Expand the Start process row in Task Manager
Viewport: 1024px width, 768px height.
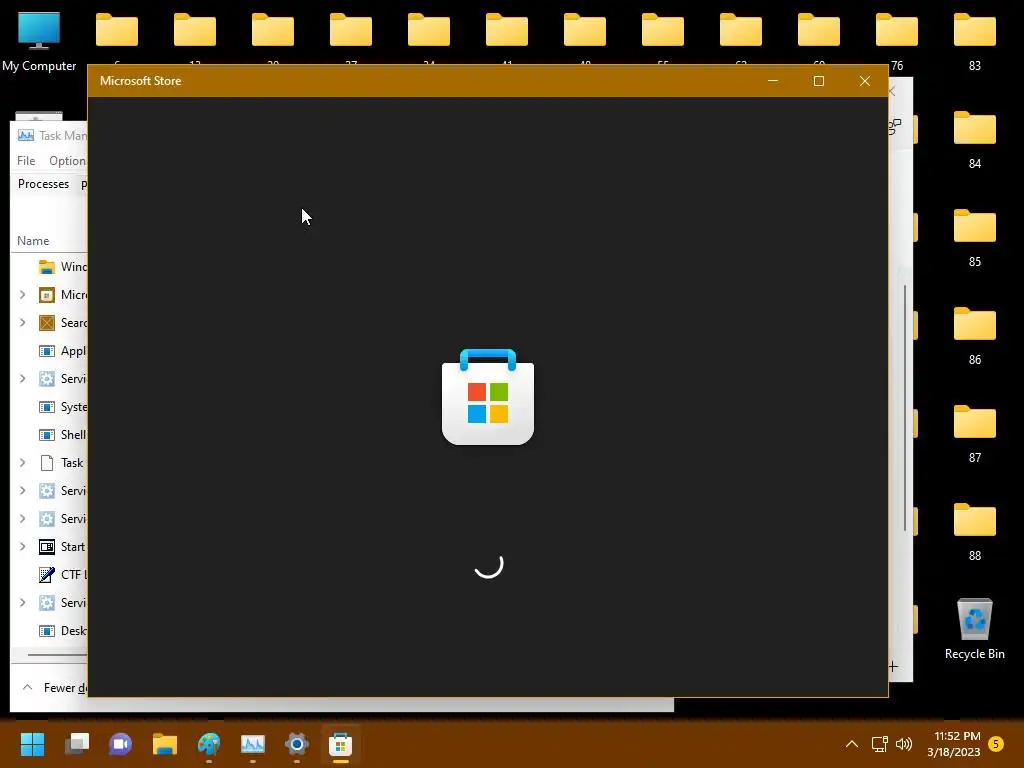[x=22, y=547]
